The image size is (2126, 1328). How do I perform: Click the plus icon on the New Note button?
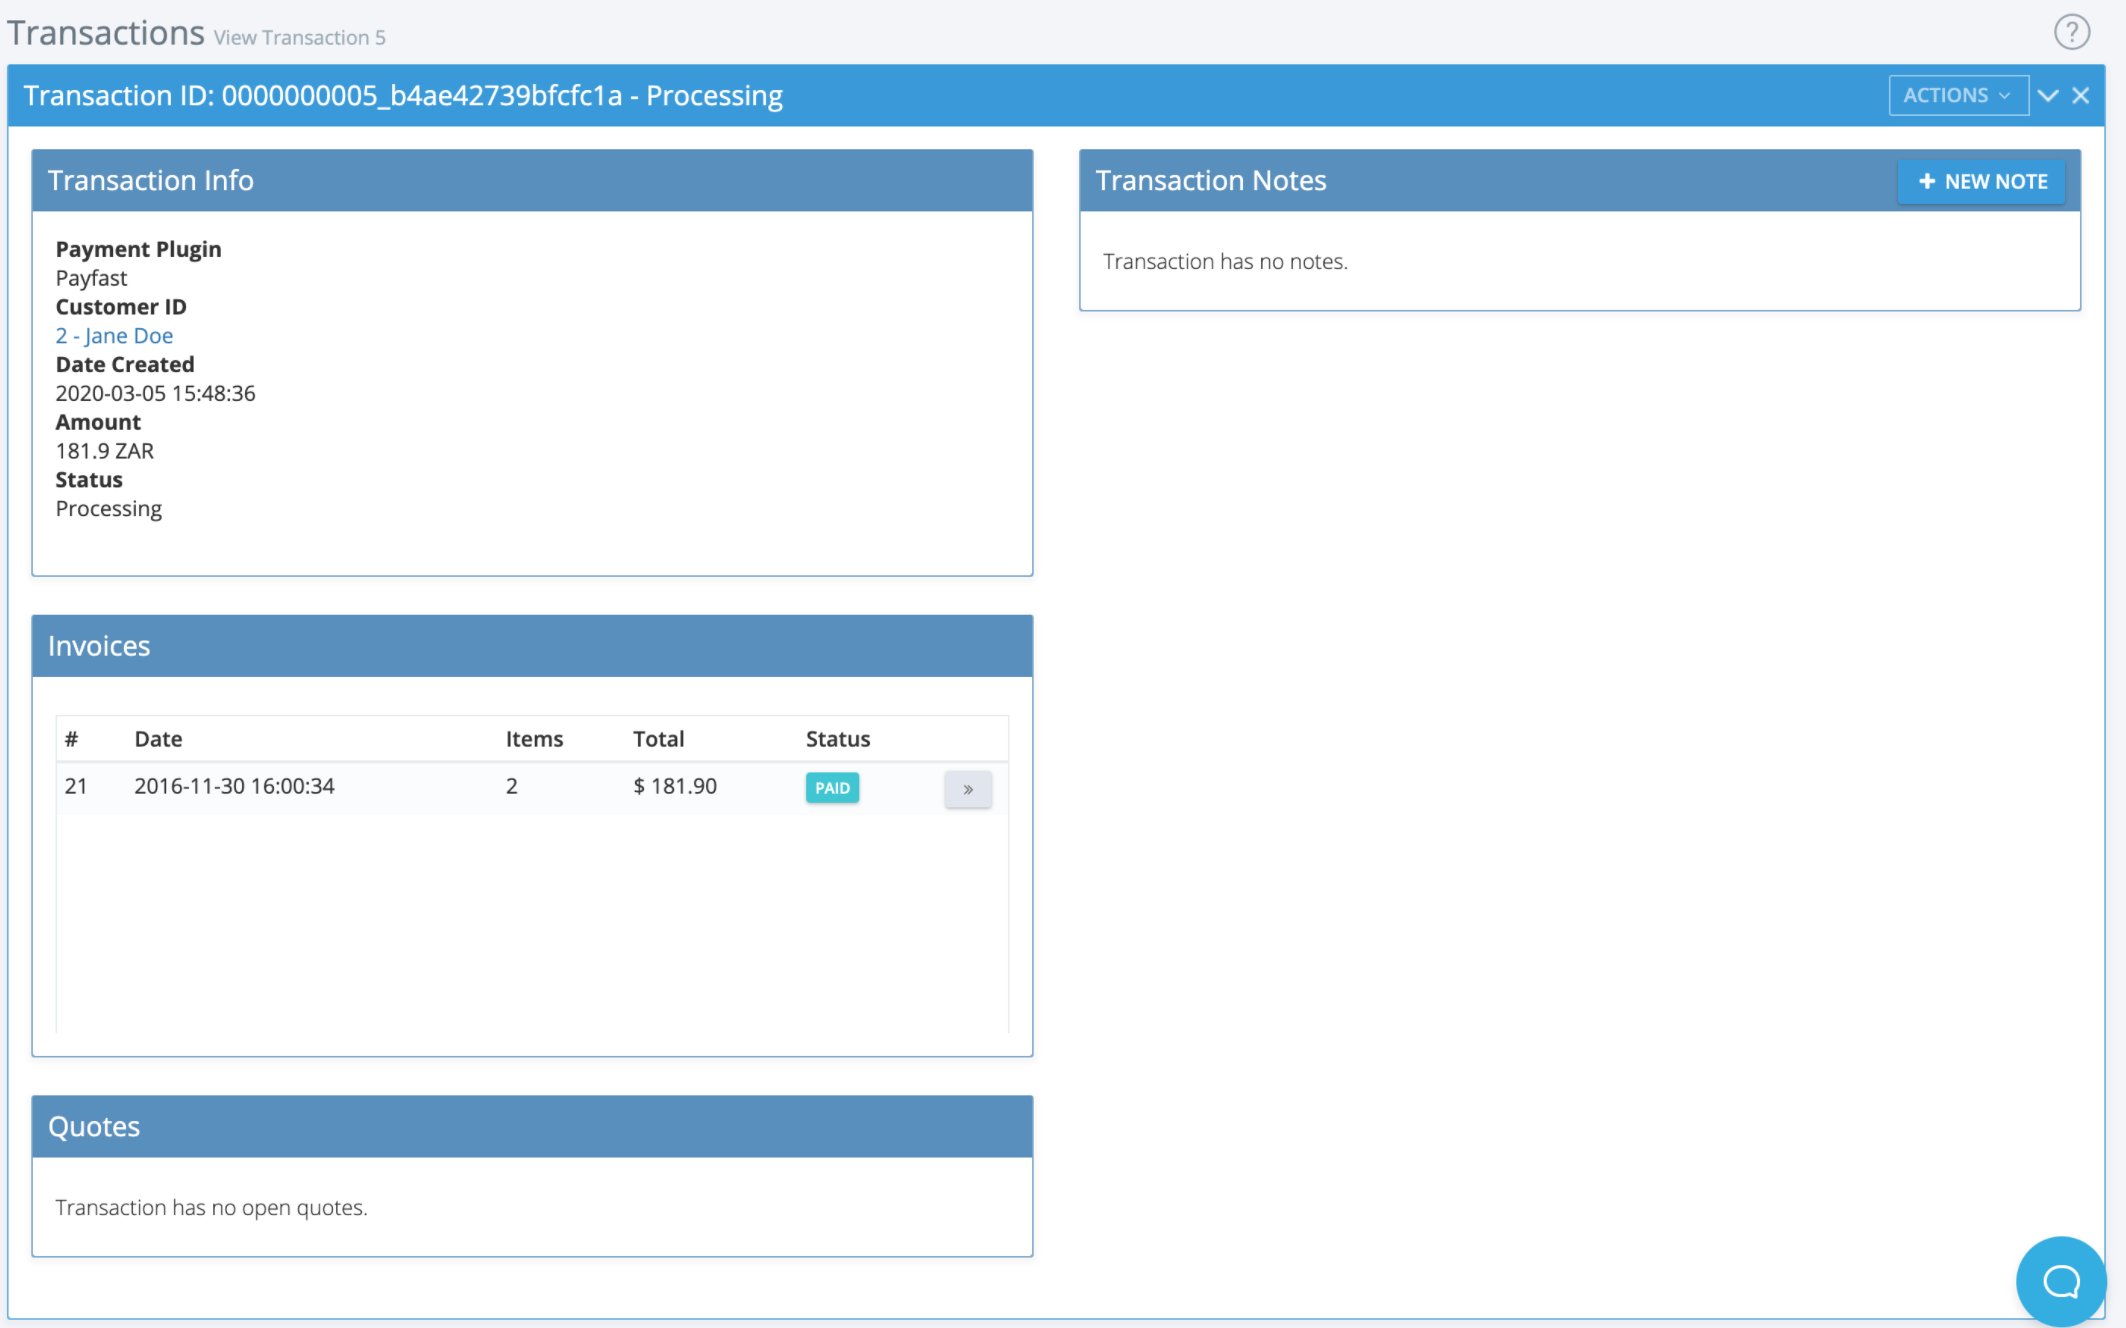click(x=1926, y=181)
